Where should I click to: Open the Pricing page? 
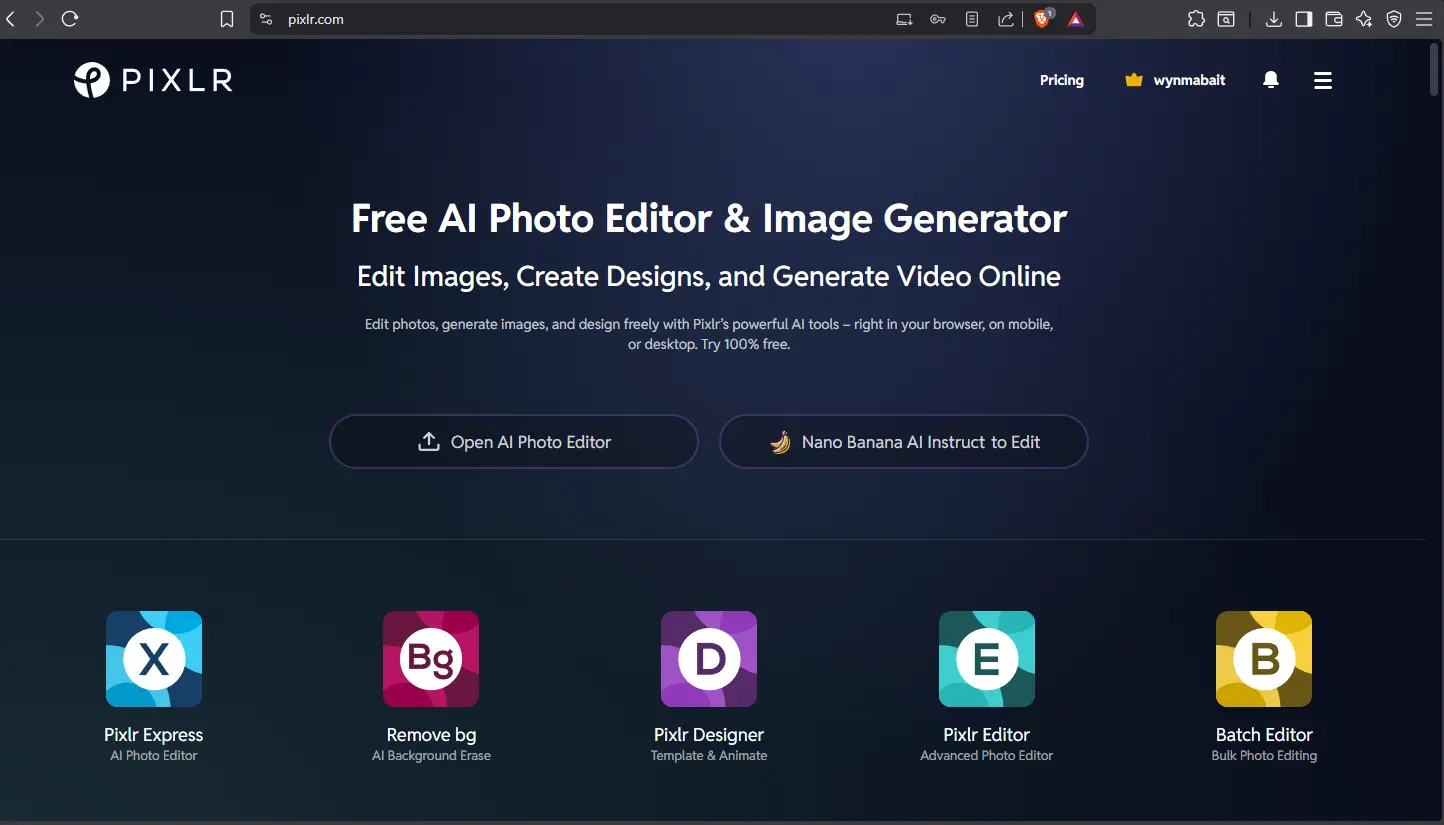pos(1062,80)
